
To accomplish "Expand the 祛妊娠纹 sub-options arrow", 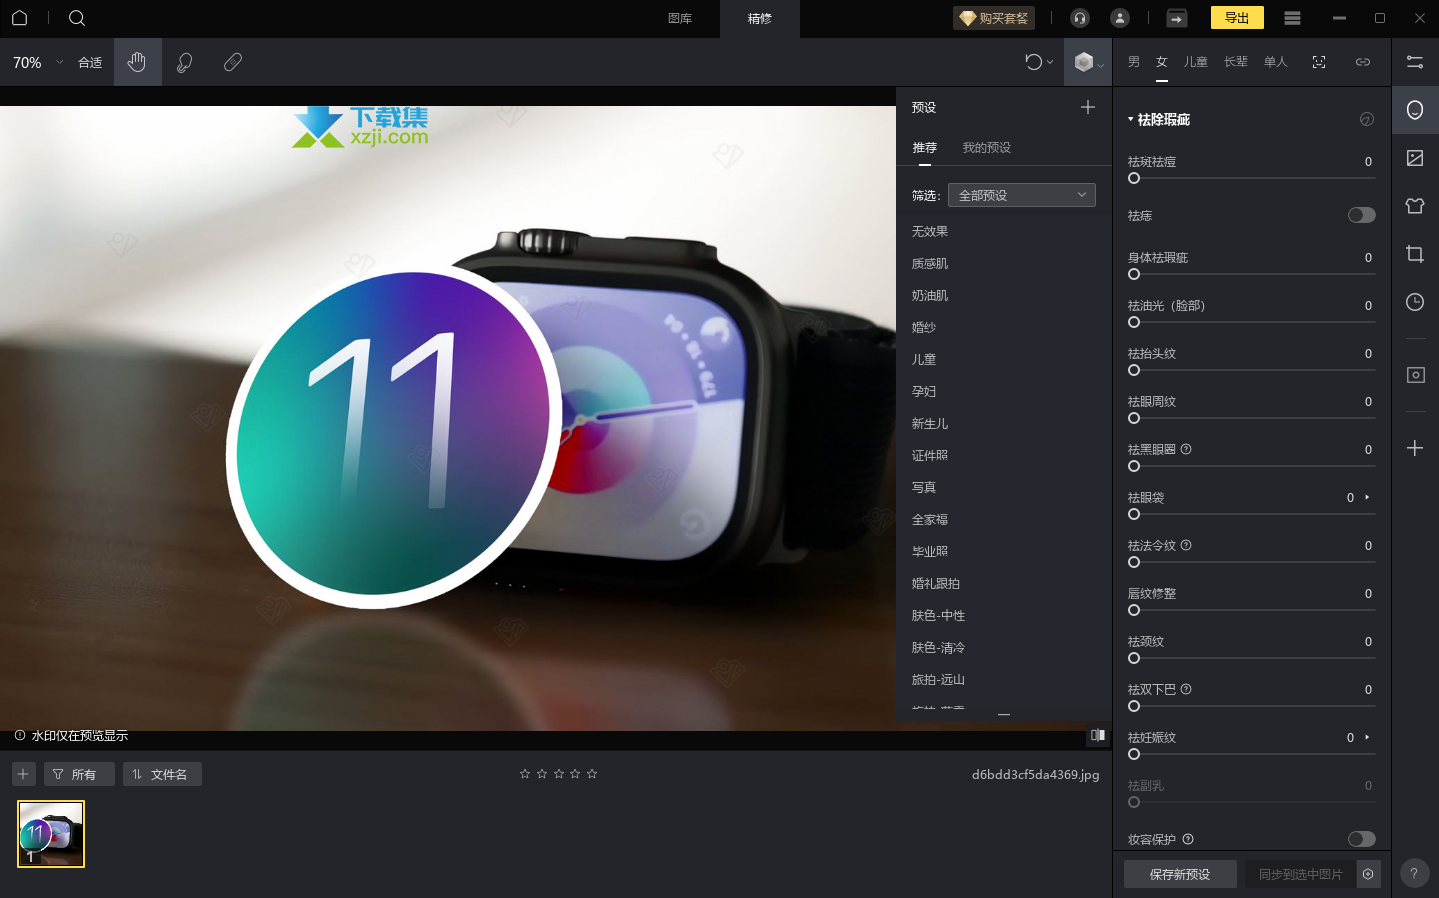I will (1367, 737).
